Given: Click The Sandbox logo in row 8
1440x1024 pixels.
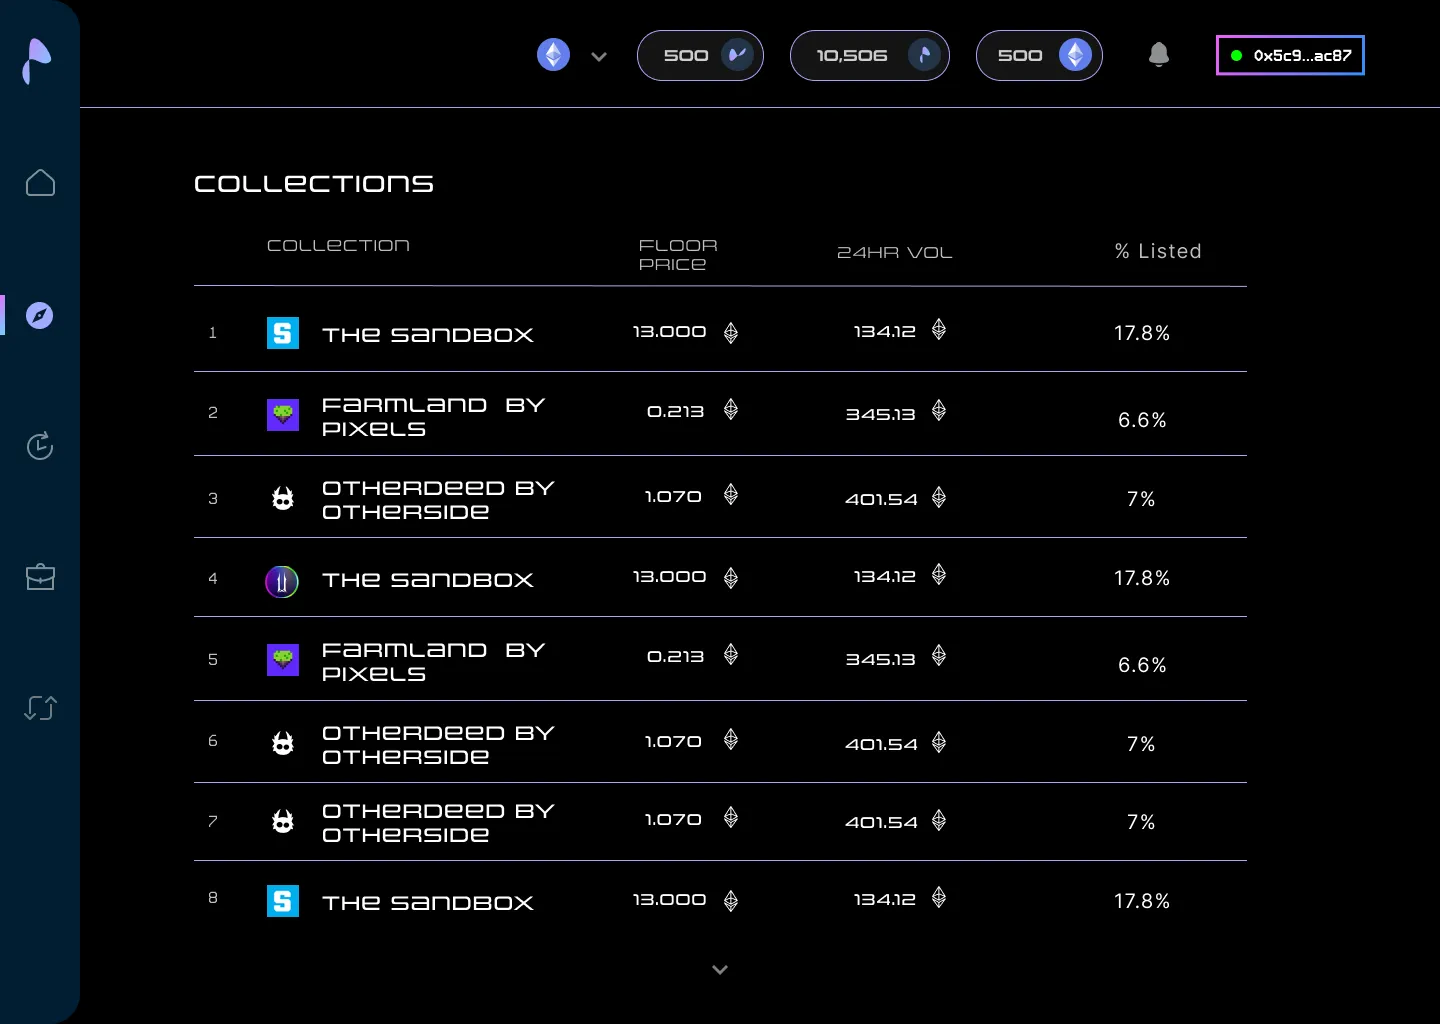Looking at the screenshot, I should coord(283,901).
